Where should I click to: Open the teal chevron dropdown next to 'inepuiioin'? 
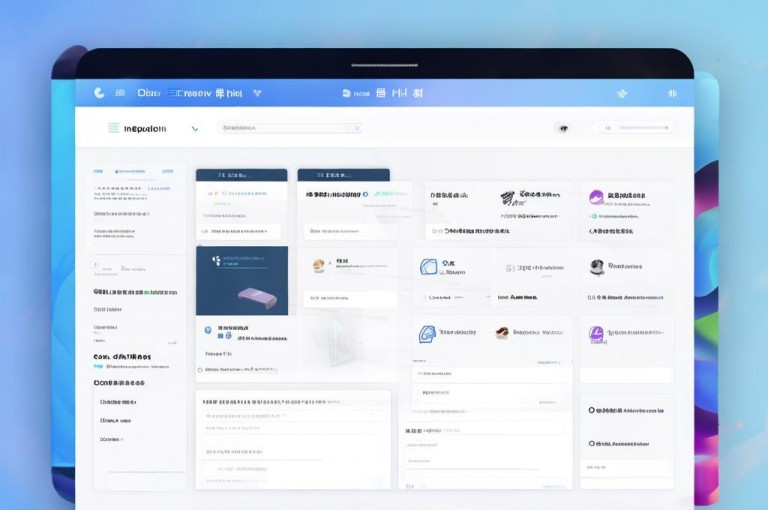194,129
